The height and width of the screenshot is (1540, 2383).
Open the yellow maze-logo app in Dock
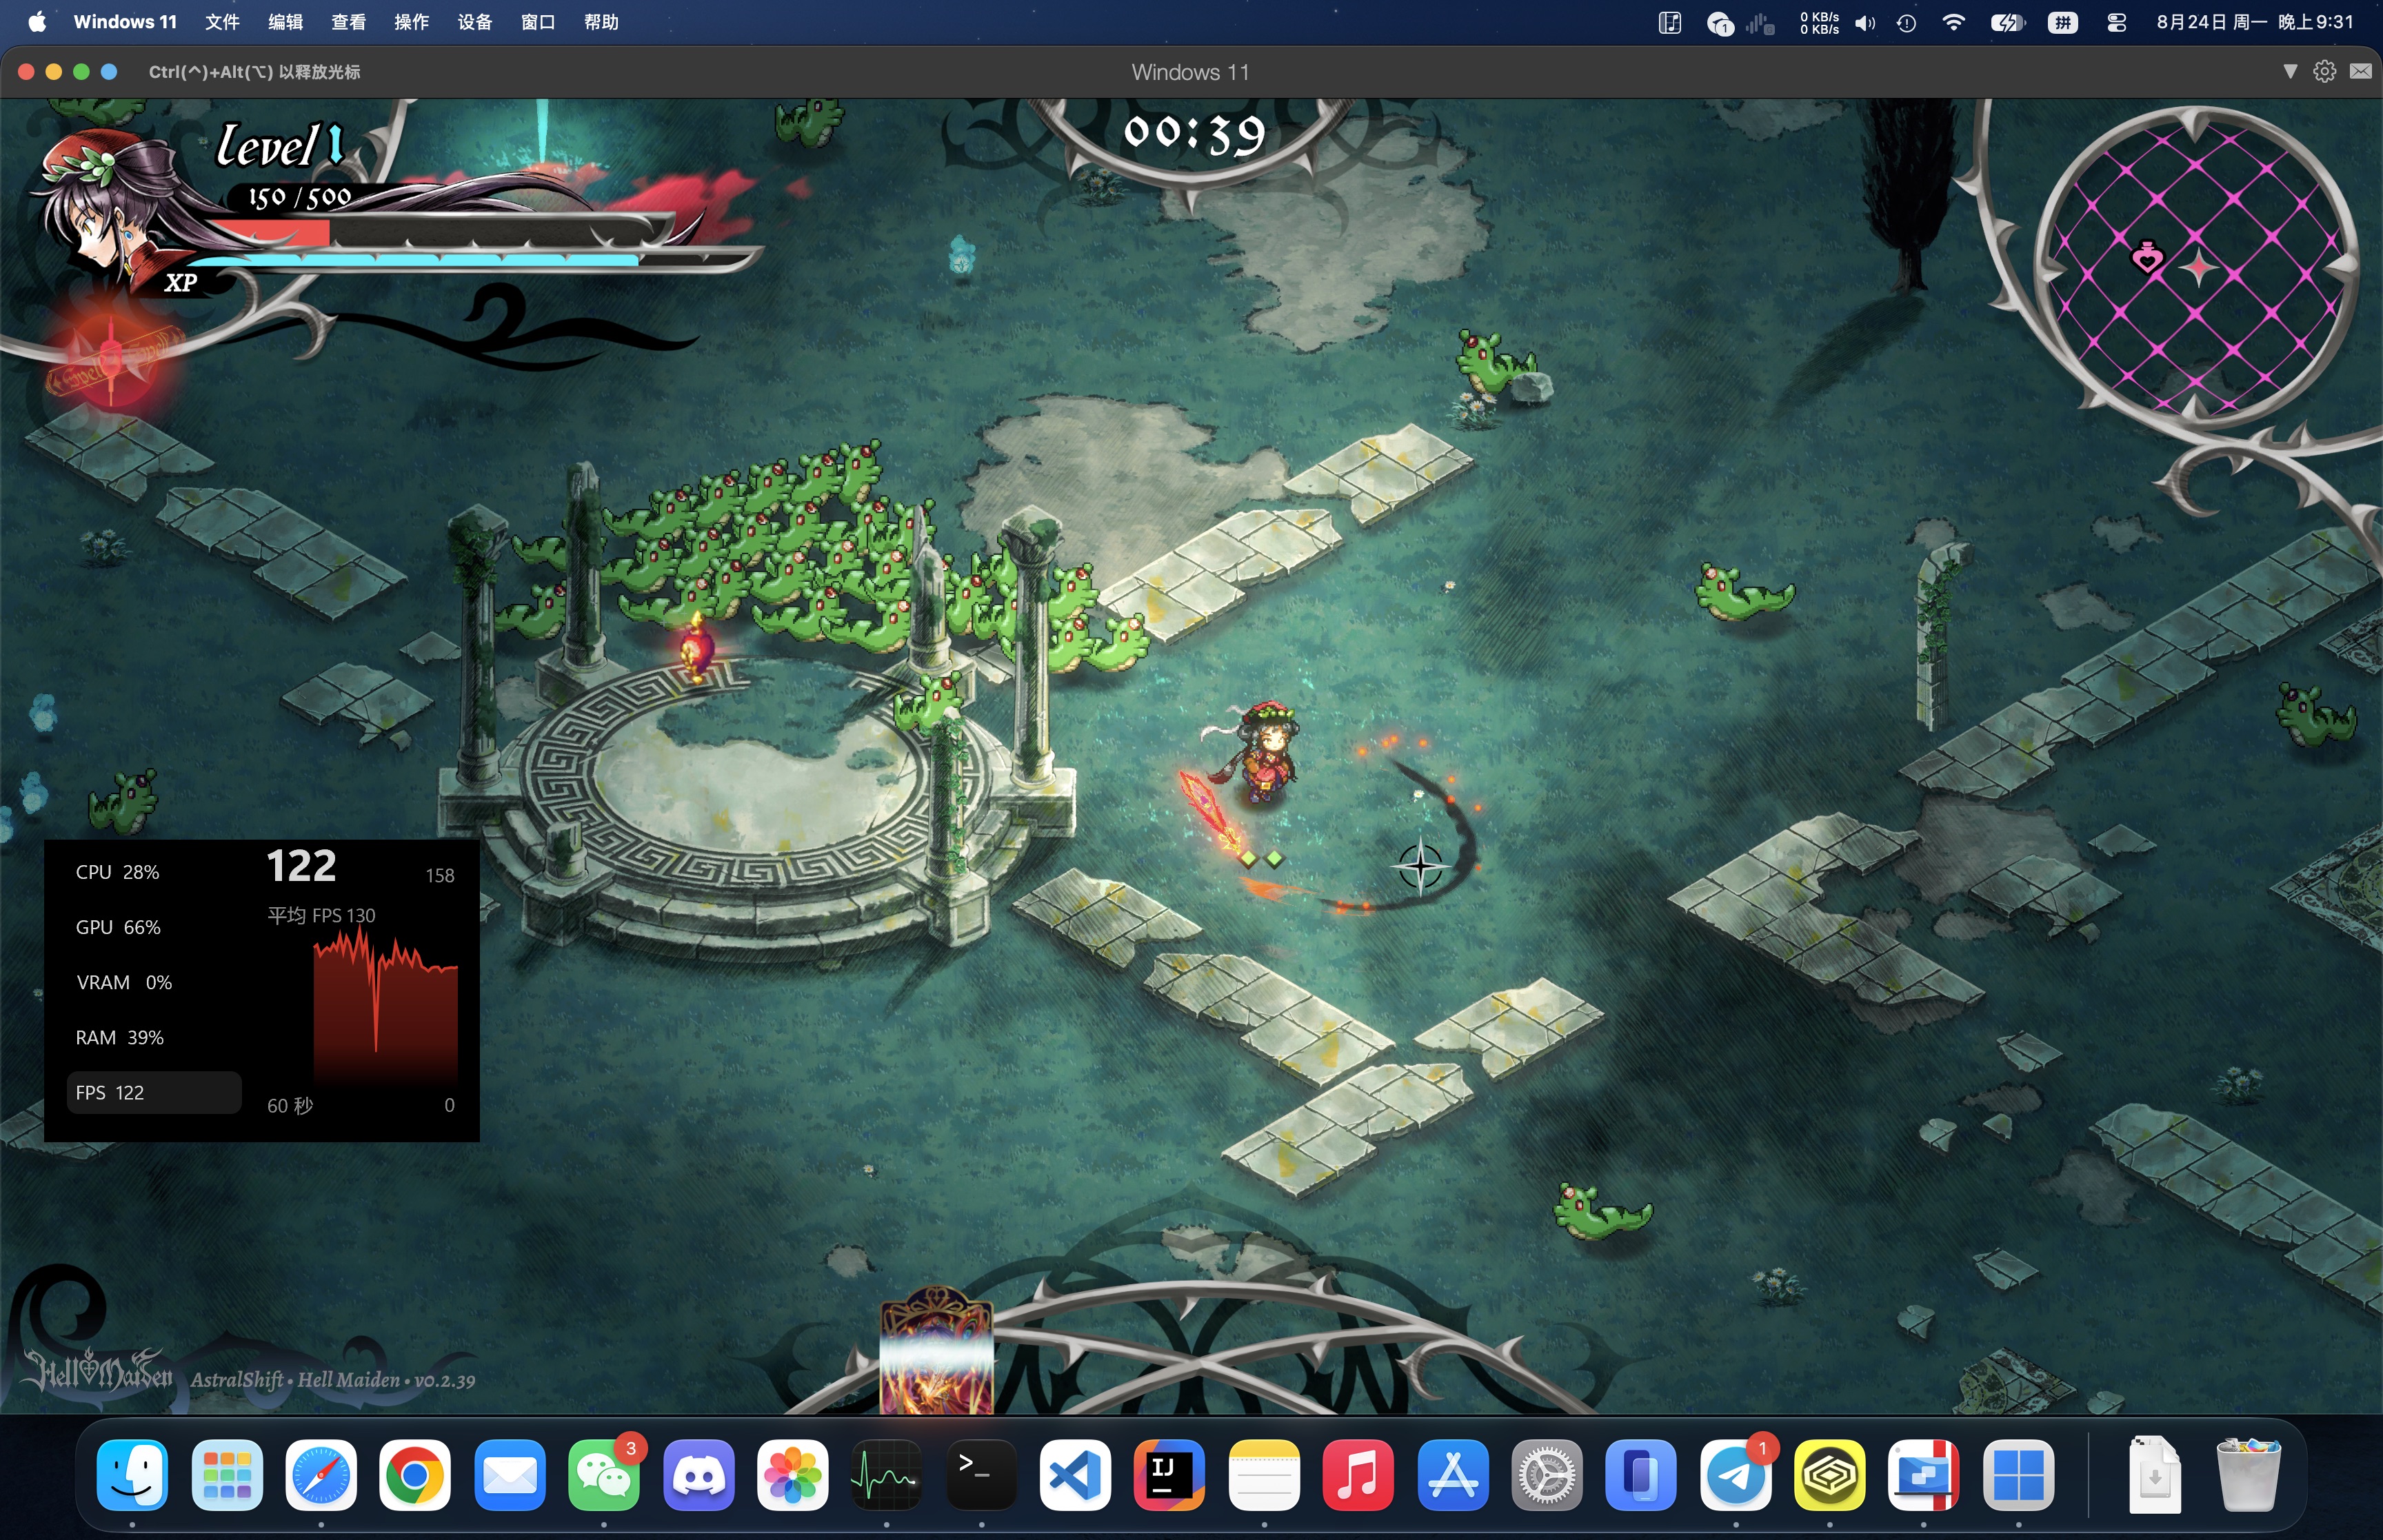[1830, 1474]
